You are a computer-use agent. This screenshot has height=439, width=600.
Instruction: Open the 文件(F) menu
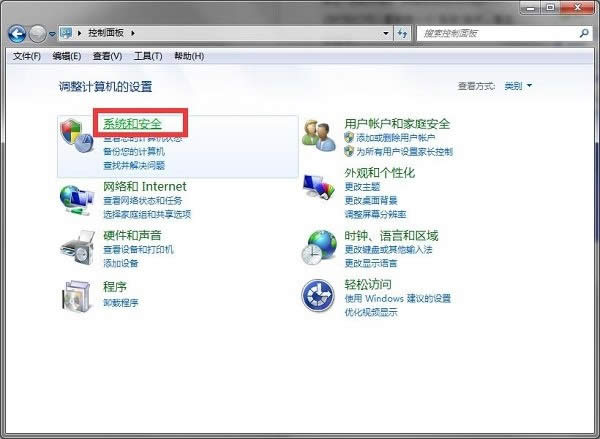pyautogui.click(x=27, y=56)
